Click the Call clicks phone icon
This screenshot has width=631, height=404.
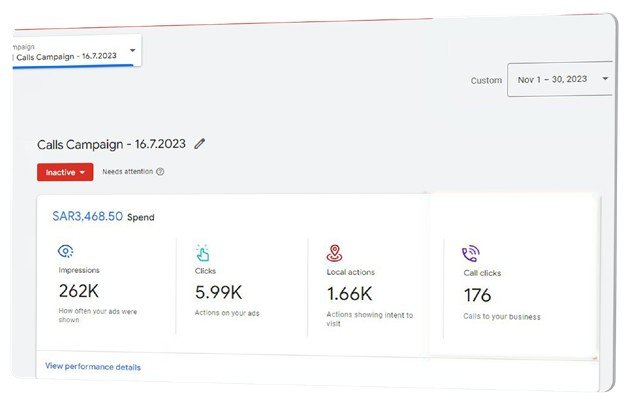470,254
